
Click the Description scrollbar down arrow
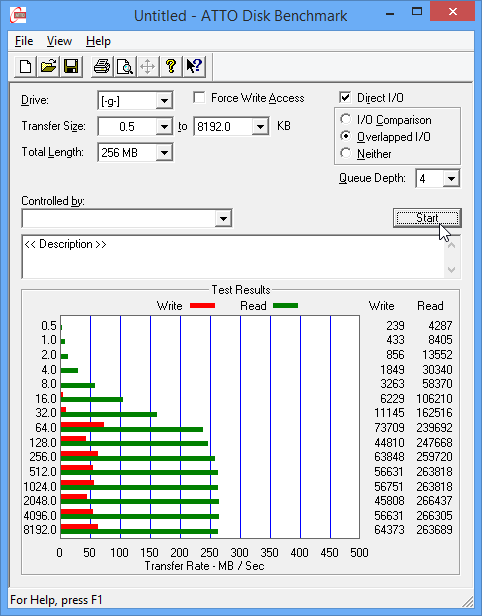(x=452, y=270)
